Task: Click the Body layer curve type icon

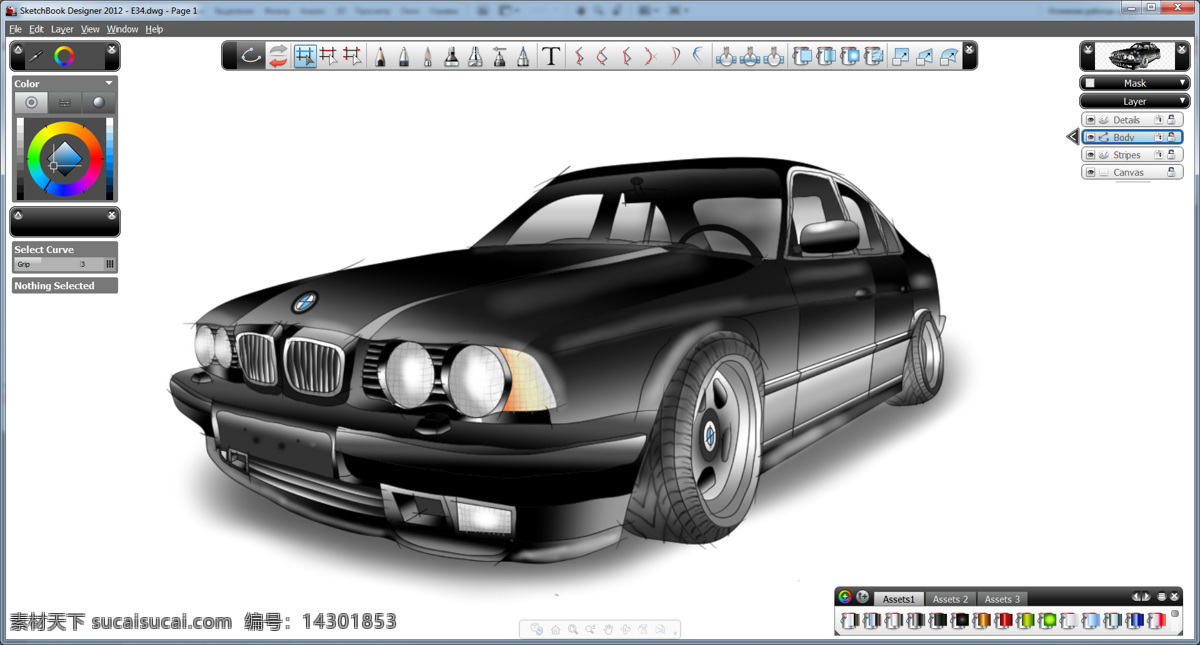Action: point(1103,137)
